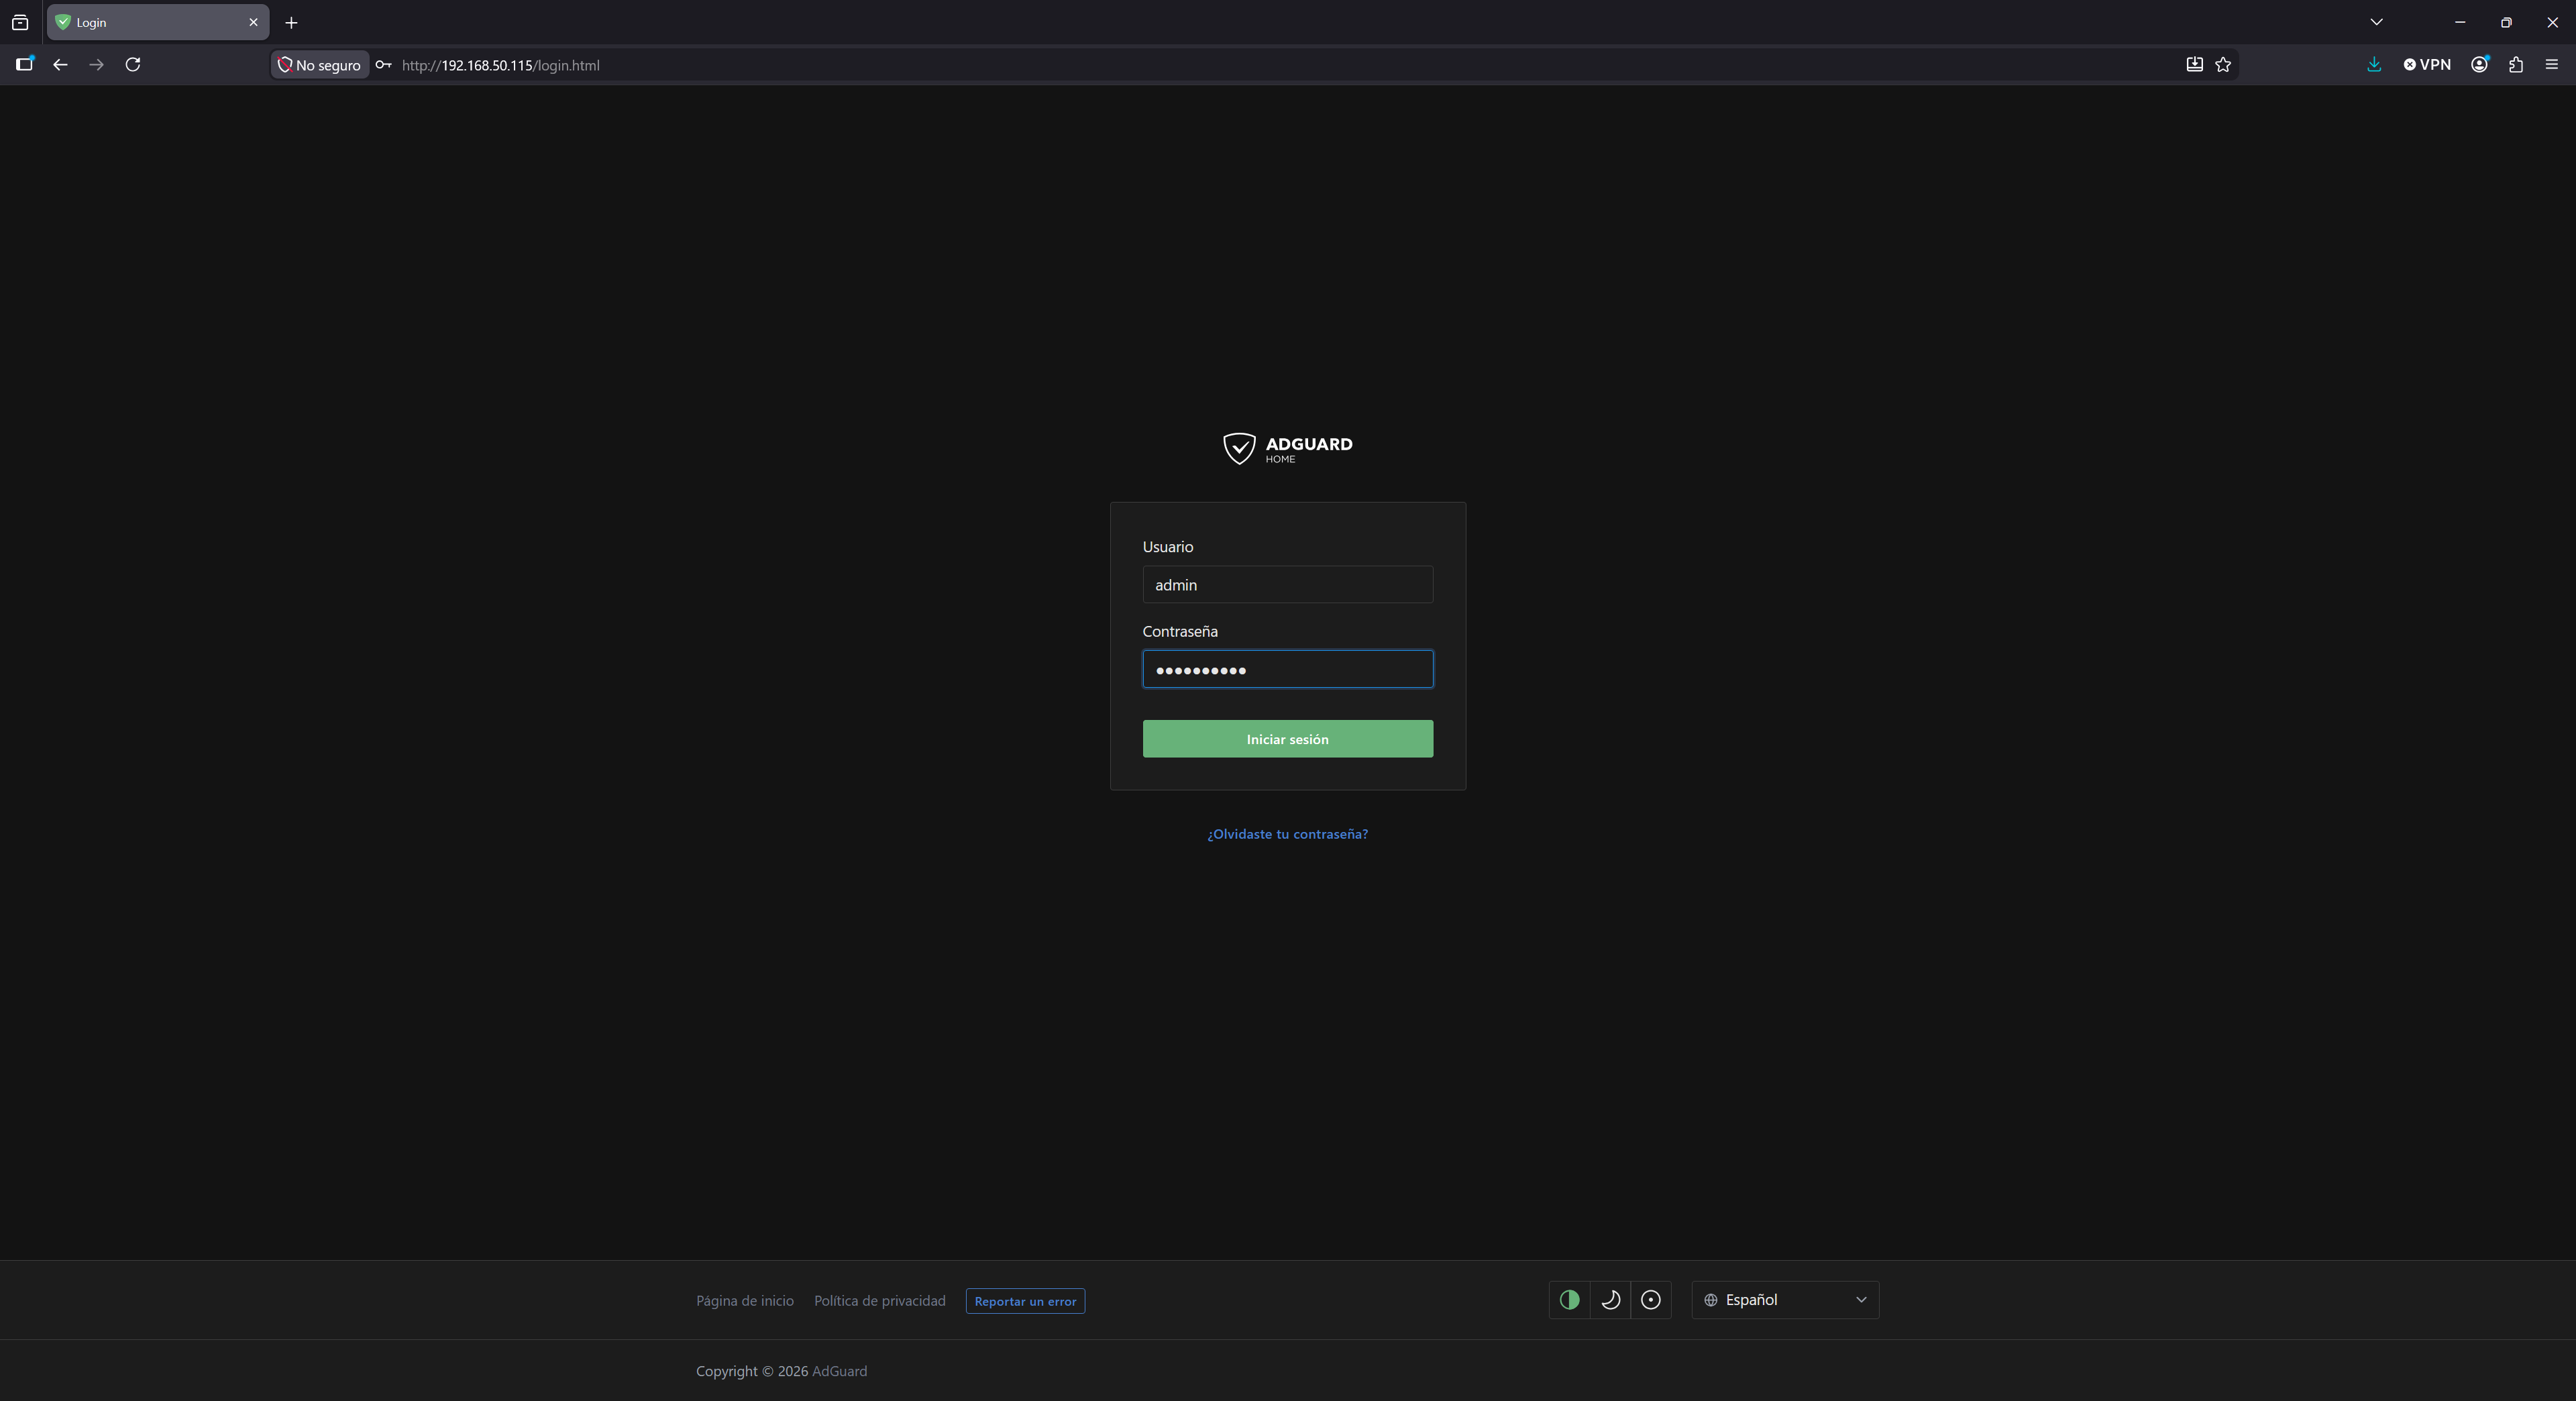Toggle the browser sidebar icon
Viewport: 2576px width, 1401px height.
tap(24, 65)
